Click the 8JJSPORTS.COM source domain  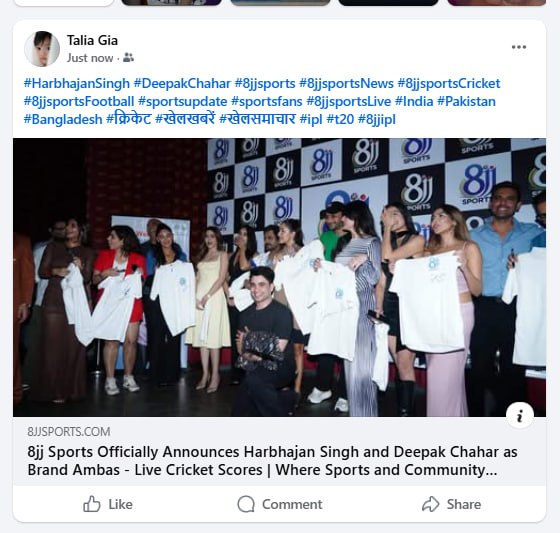click(69, 432)
